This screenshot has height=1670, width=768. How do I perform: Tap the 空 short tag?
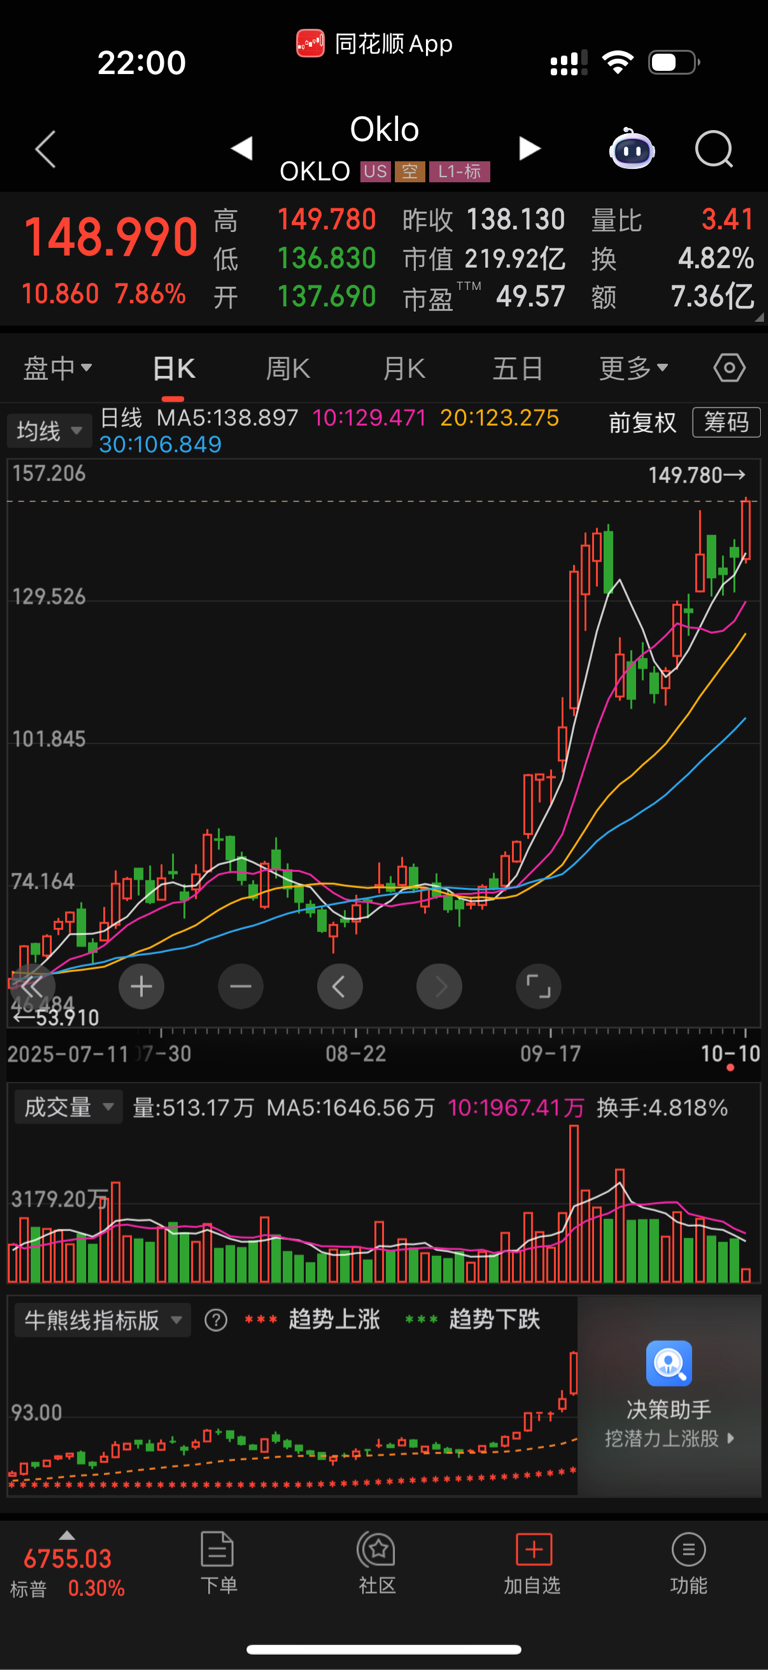409,171
